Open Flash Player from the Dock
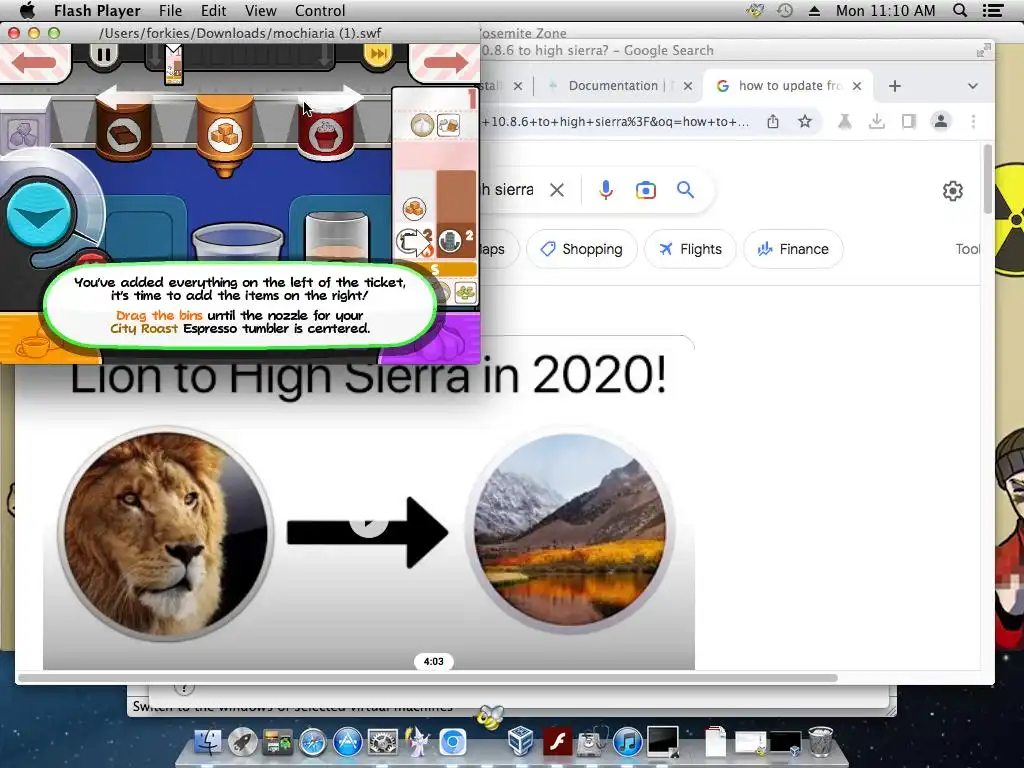The image size is (1024, 768). point(557,743)
